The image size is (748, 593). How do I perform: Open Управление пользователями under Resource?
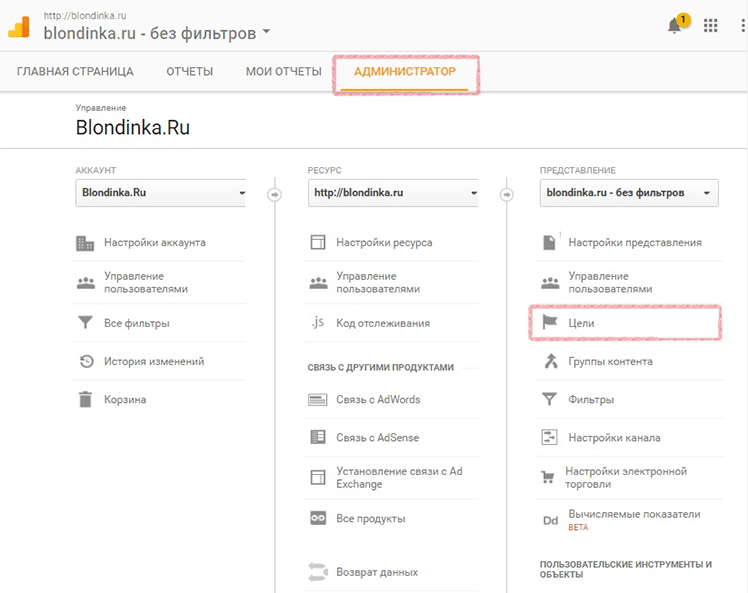tap(378, 282)
